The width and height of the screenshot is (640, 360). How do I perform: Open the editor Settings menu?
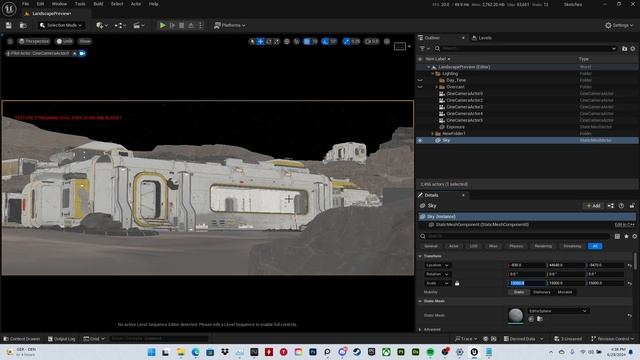(619, 25)
